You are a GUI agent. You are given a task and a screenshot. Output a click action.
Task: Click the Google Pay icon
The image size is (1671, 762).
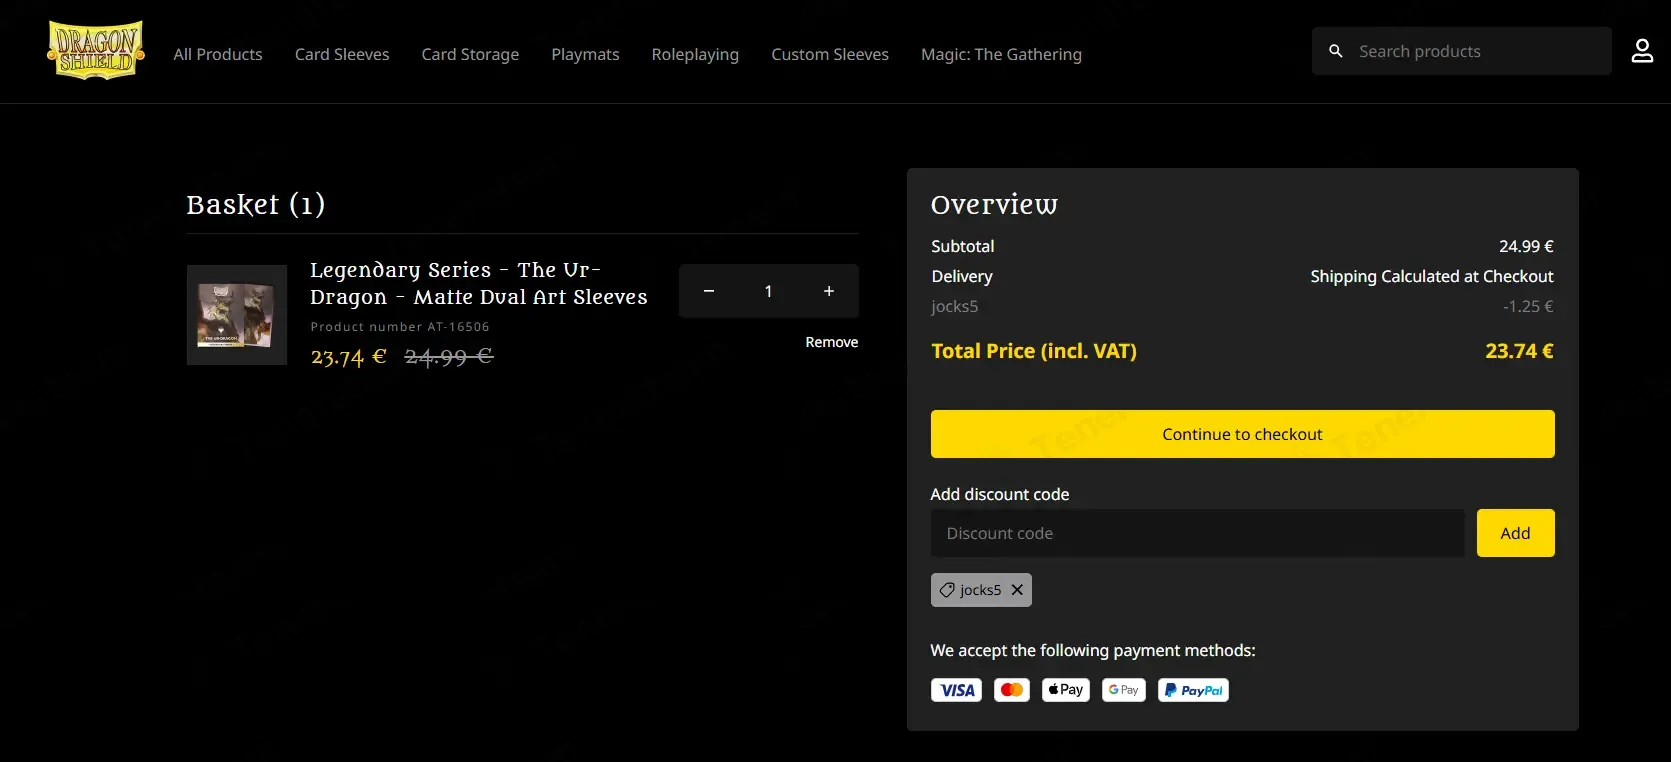[x=1123, y=690]
